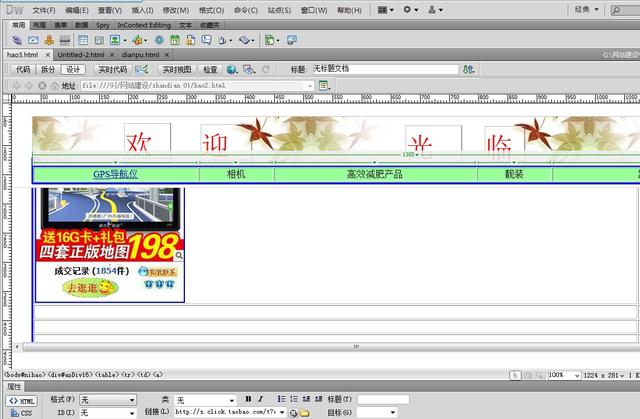Open the 修改(M) menu
The width and height of the screenshot is (640, 419).
pos(174,9)
